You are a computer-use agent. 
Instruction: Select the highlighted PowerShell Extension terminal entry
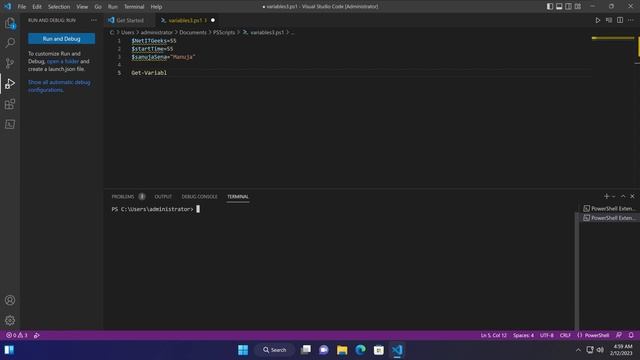(x=609, y=218)
